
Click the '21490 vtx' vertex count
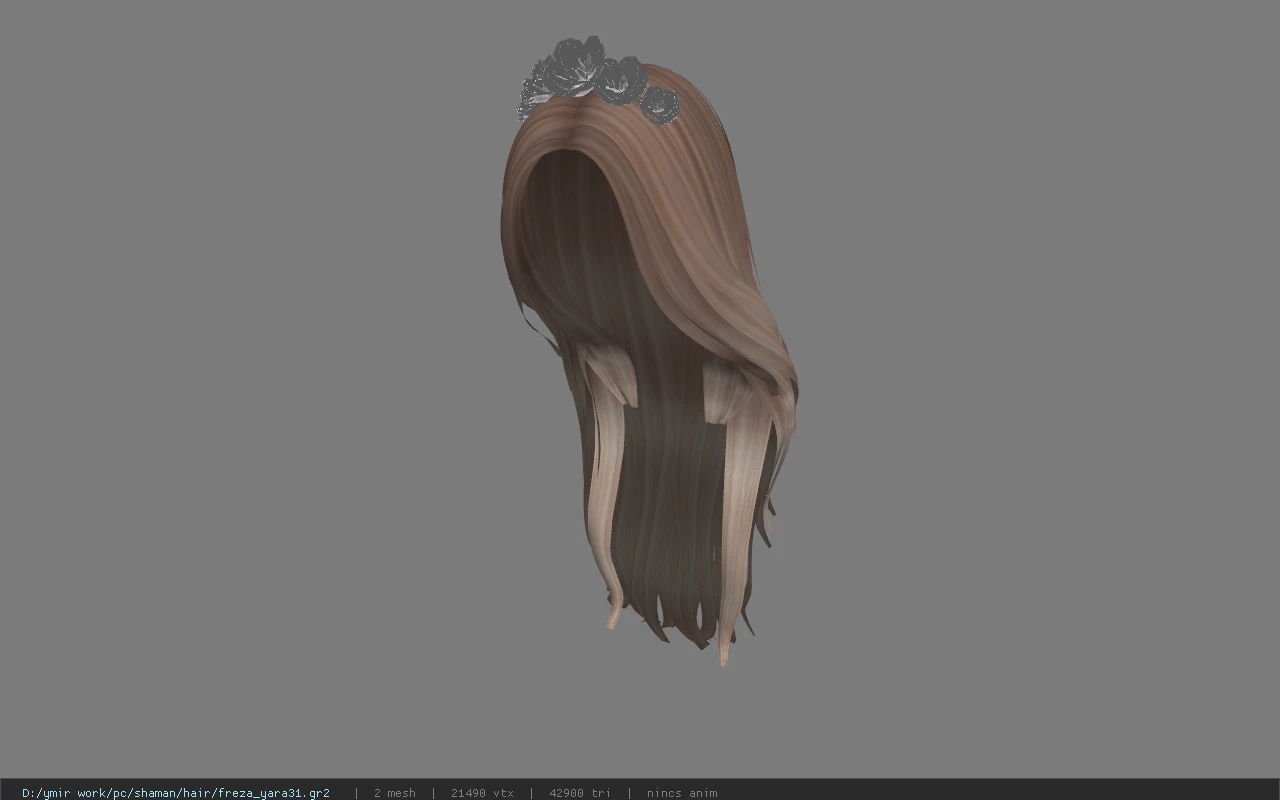coord(482,793)
